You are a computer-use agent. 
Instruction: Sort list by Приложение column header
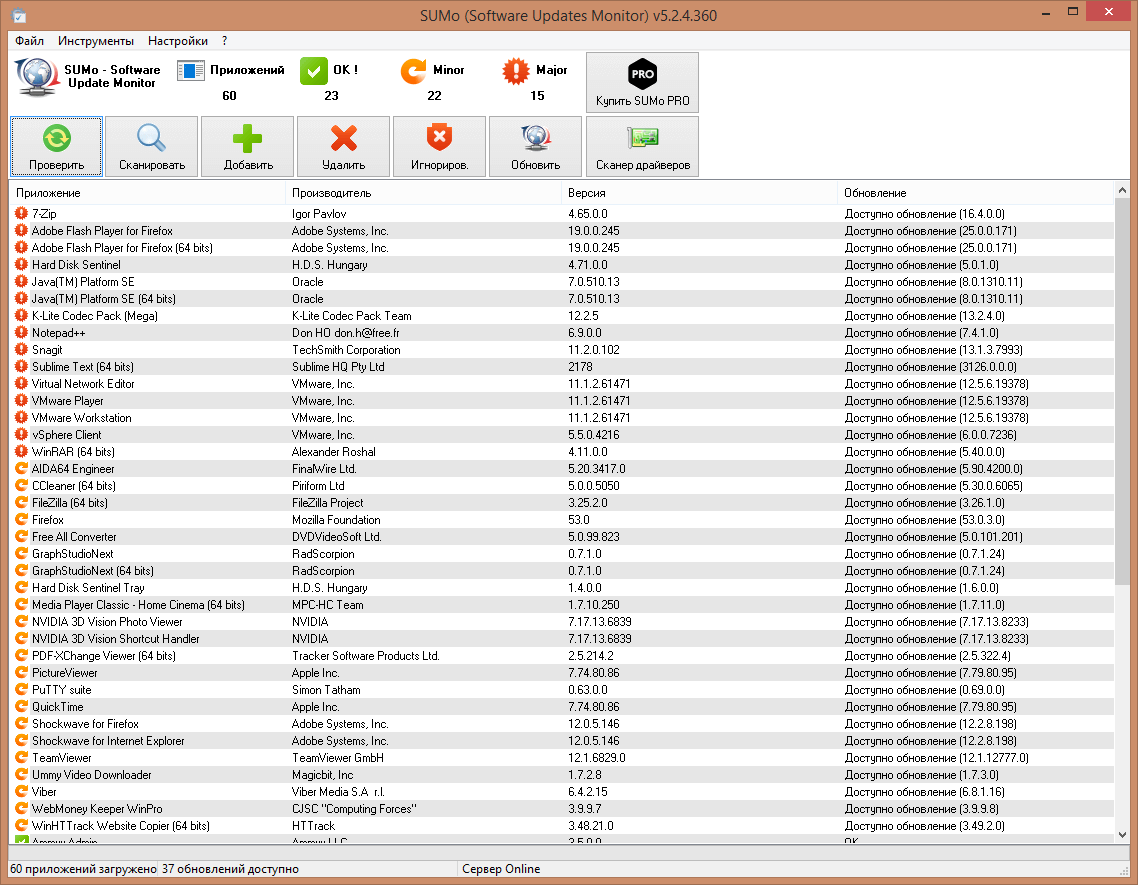48,193
